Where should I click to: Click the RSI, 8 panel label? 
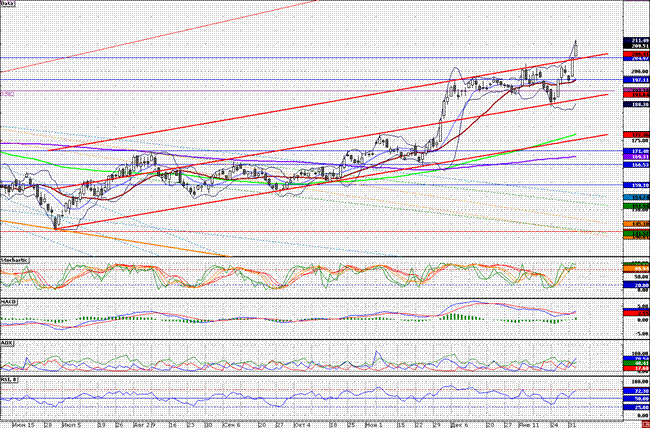[8, 379]
